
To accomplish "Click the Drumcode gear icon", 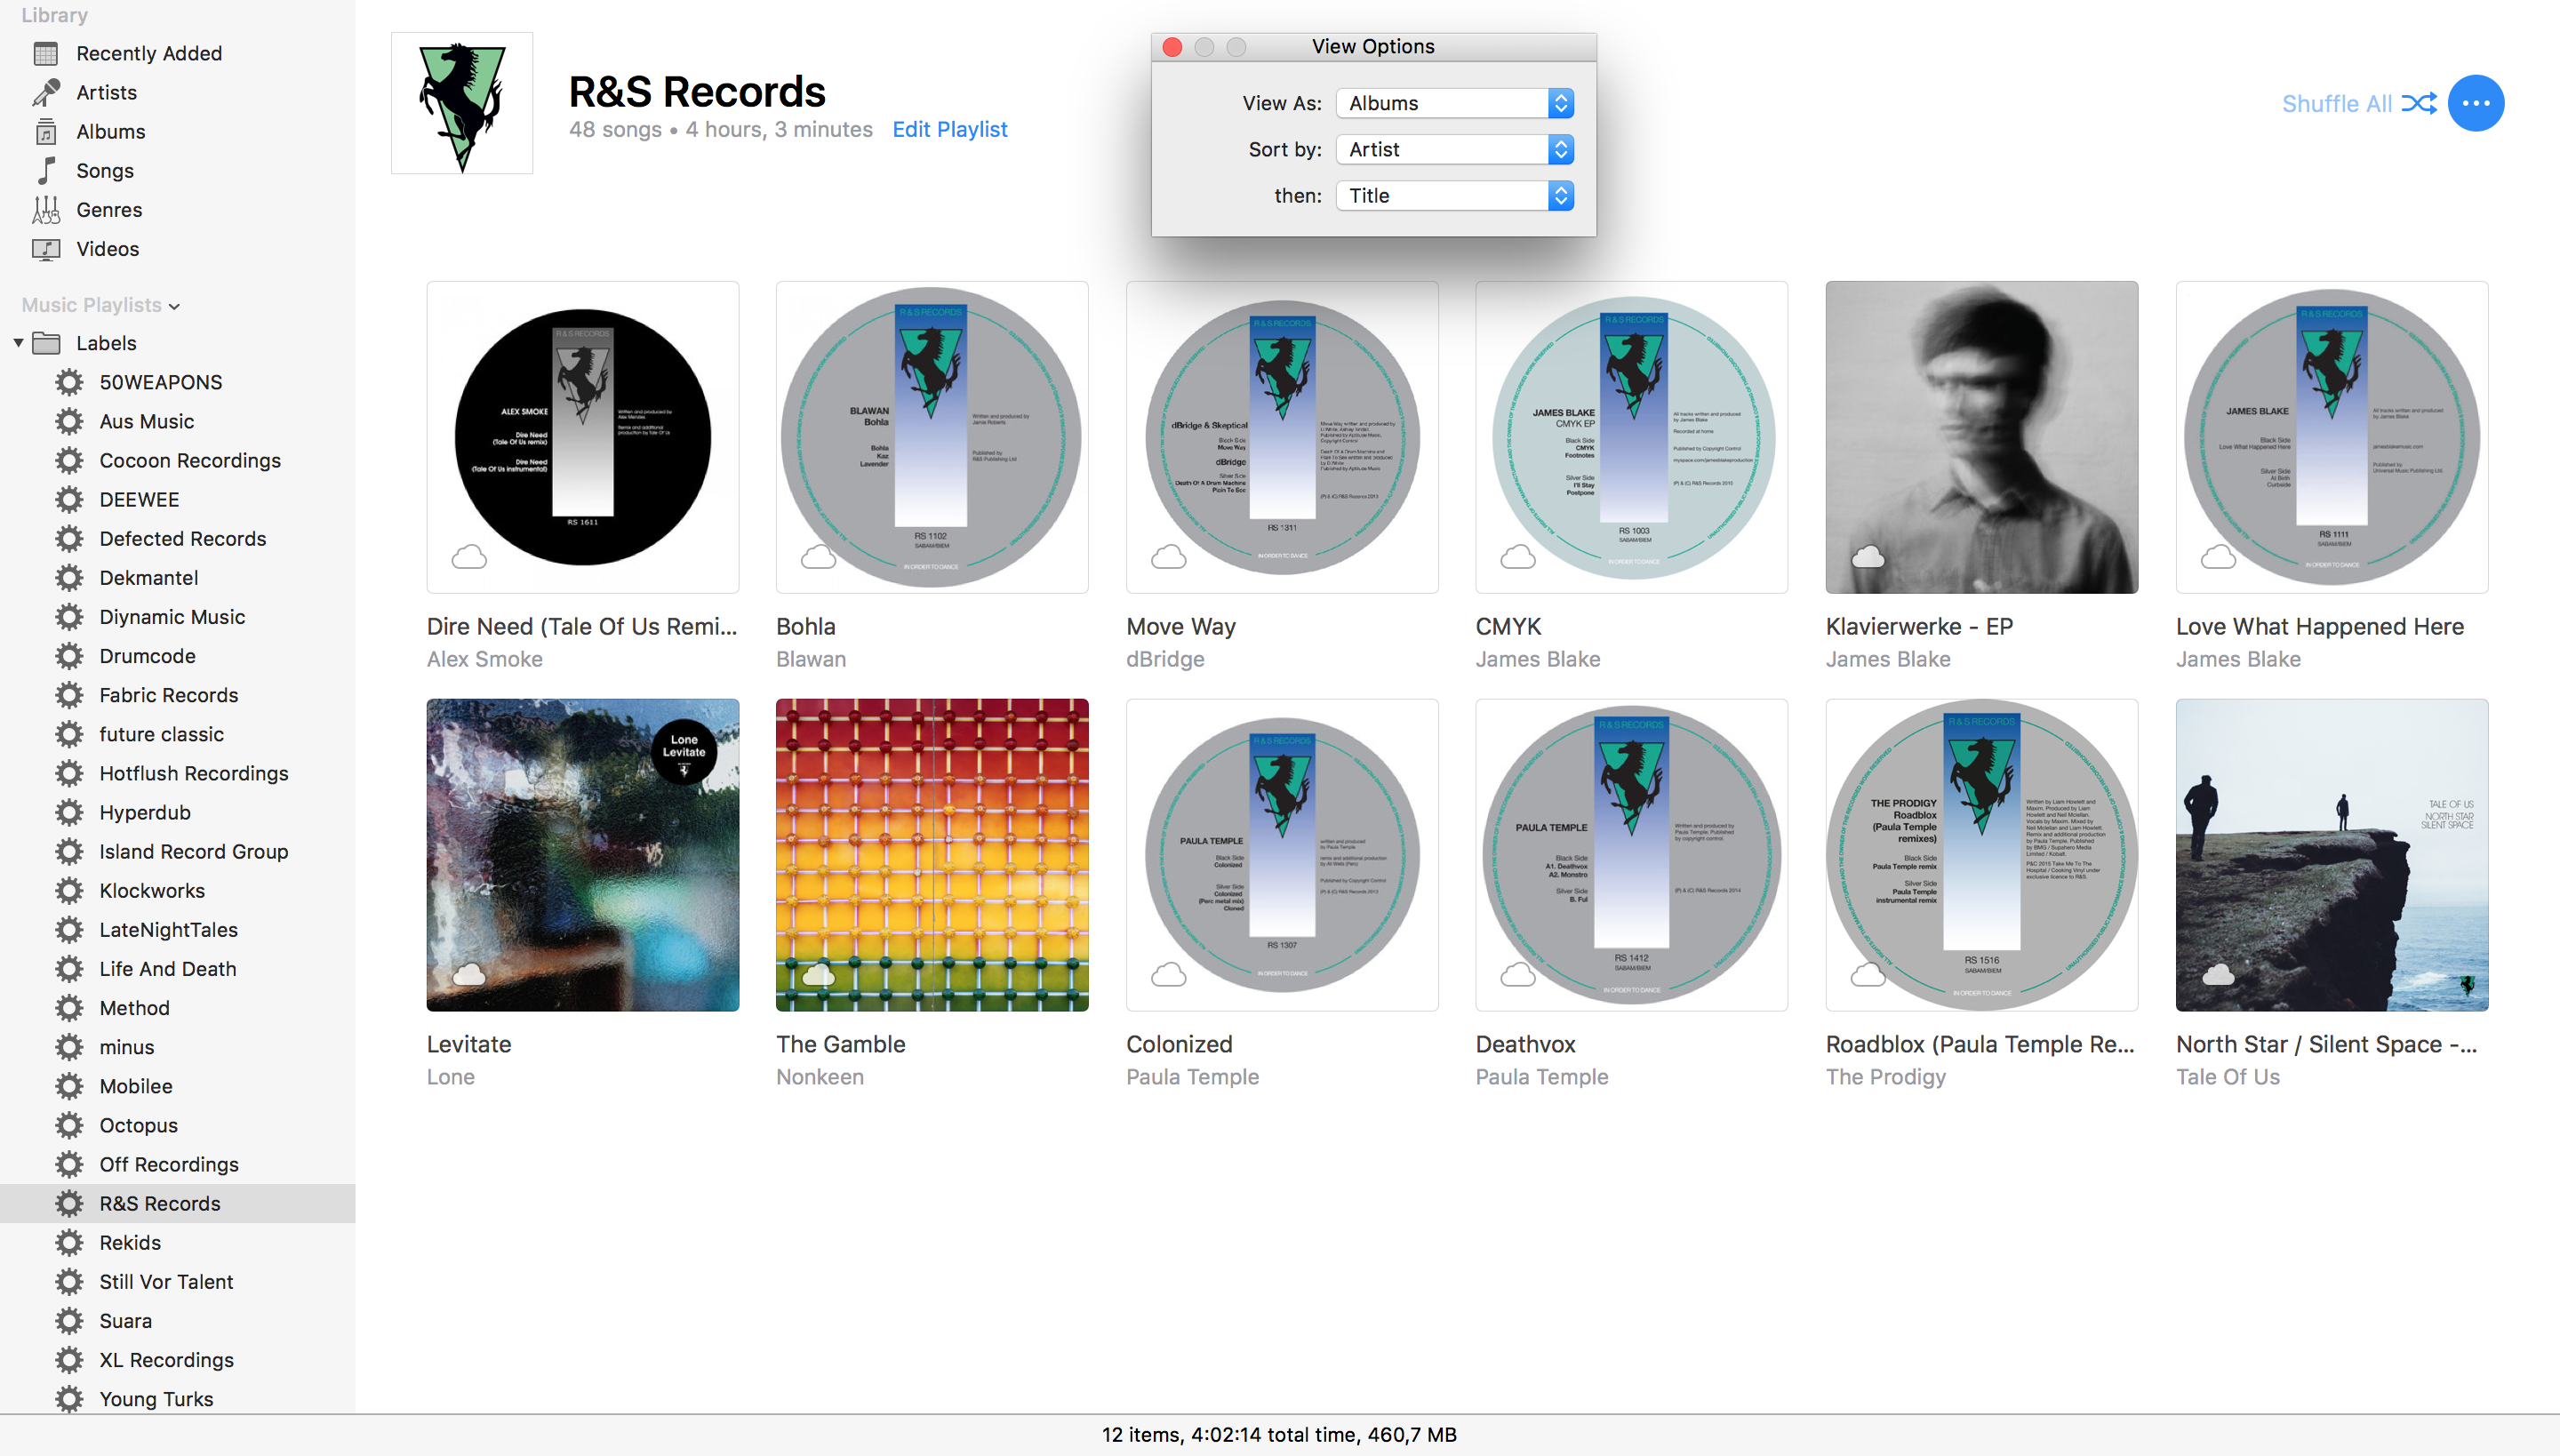I will (69, 656).
